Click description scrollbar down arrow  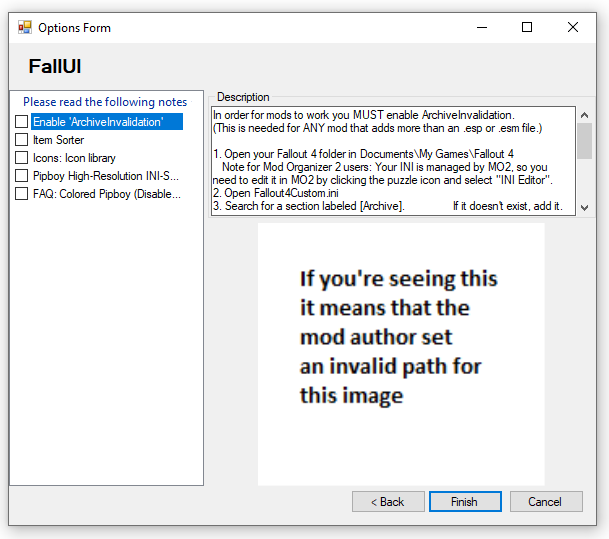coord(584,208)
